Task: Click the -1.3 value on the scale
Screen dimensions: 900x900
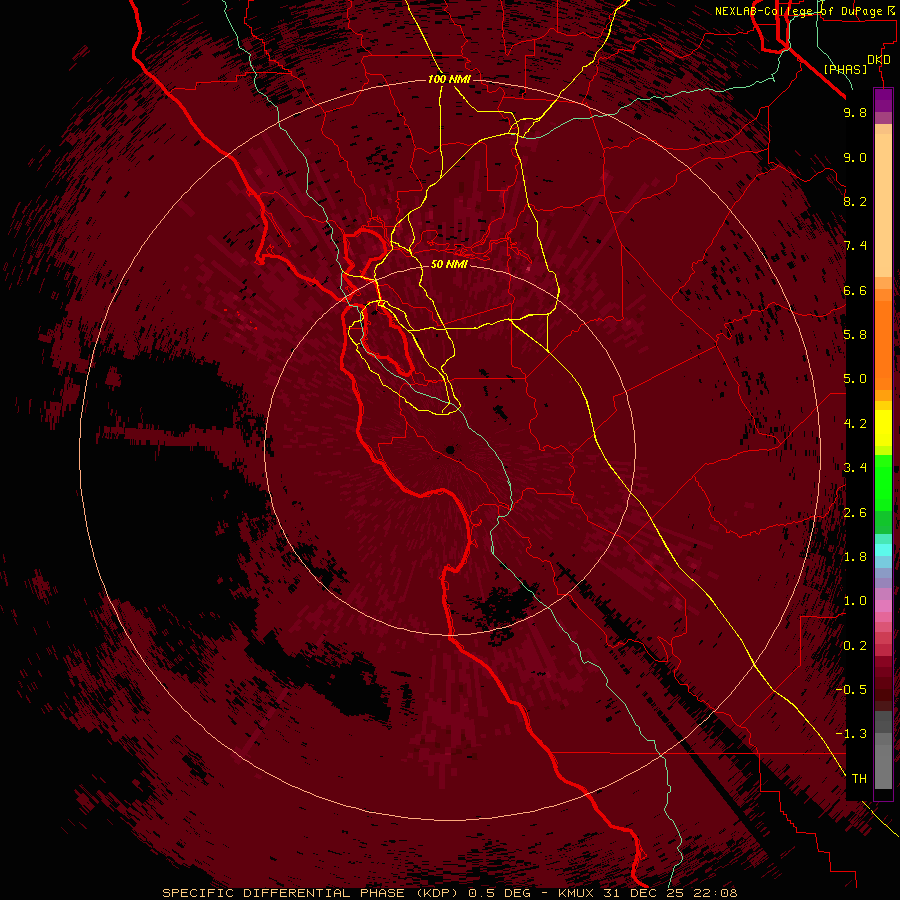Action: click(x=851, y=734)
